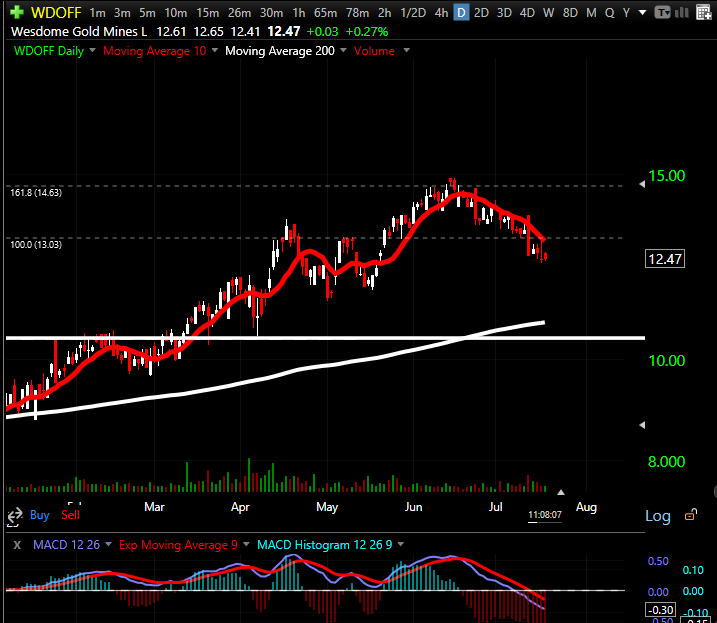This screenshot has height=623, width=717.
Task: Switch to the W weekly timeframe
Action: tap(548, 13)
